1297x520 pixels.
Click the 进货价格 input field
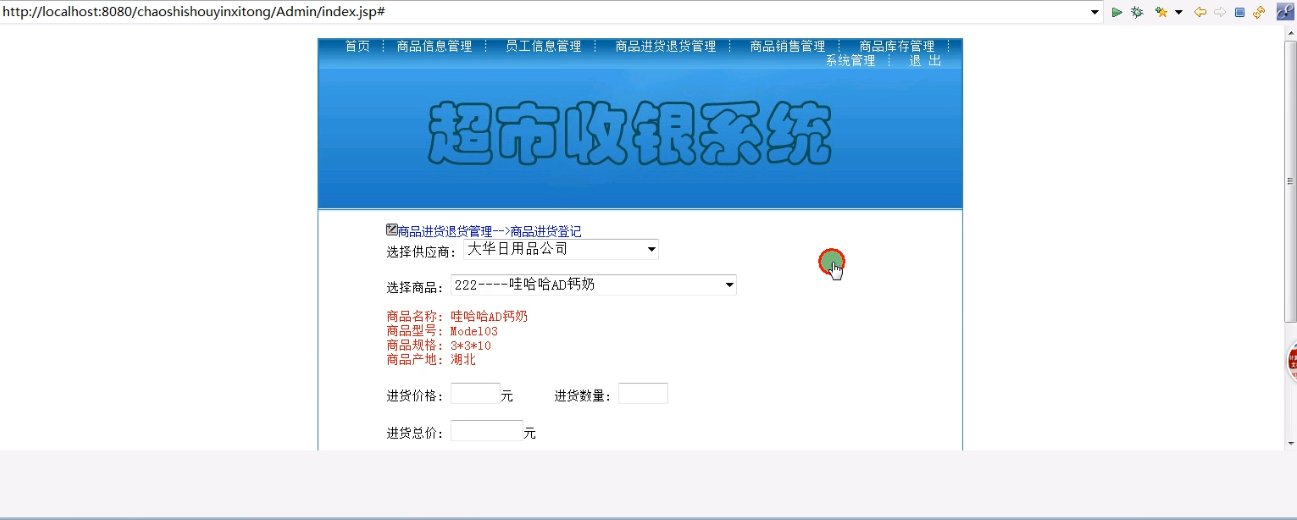(x=475, y=394)
